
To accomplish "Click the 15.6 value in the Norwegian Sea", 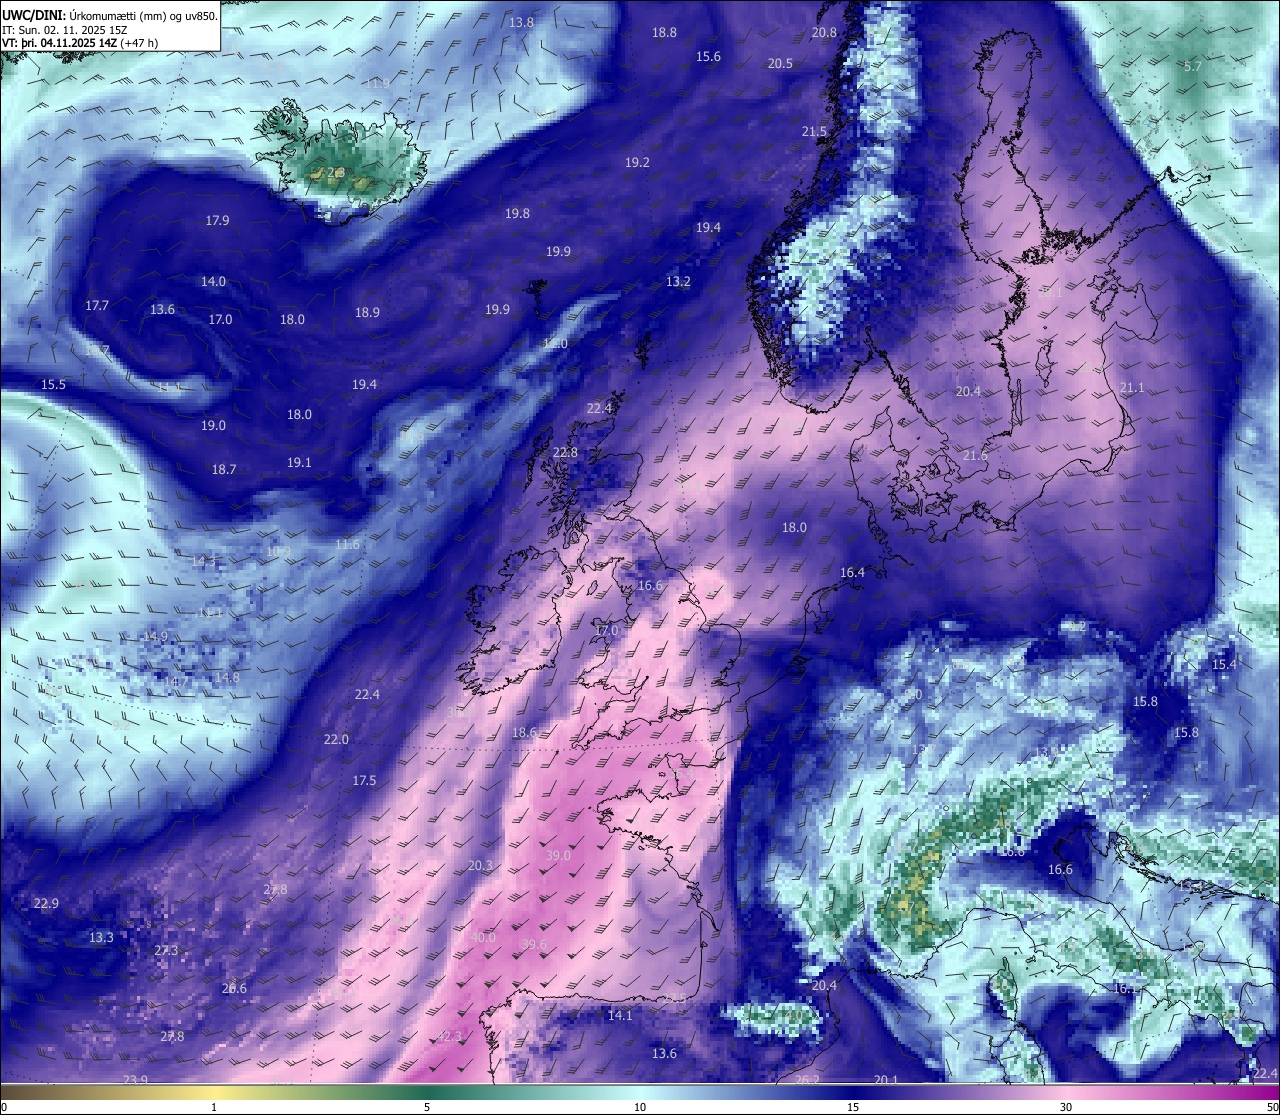I will coord(708,56).
